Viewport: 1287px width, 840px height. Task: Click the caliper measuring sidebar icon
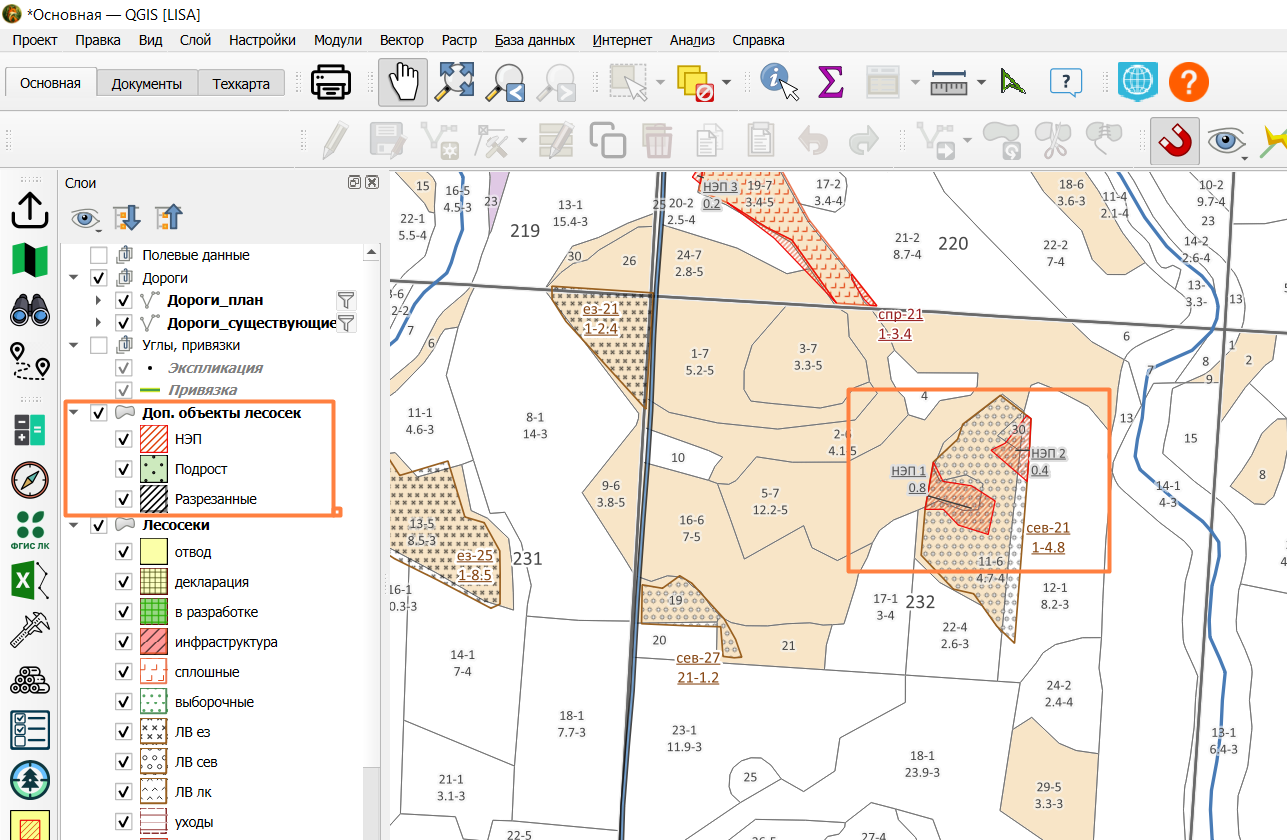tap(30, 629)
